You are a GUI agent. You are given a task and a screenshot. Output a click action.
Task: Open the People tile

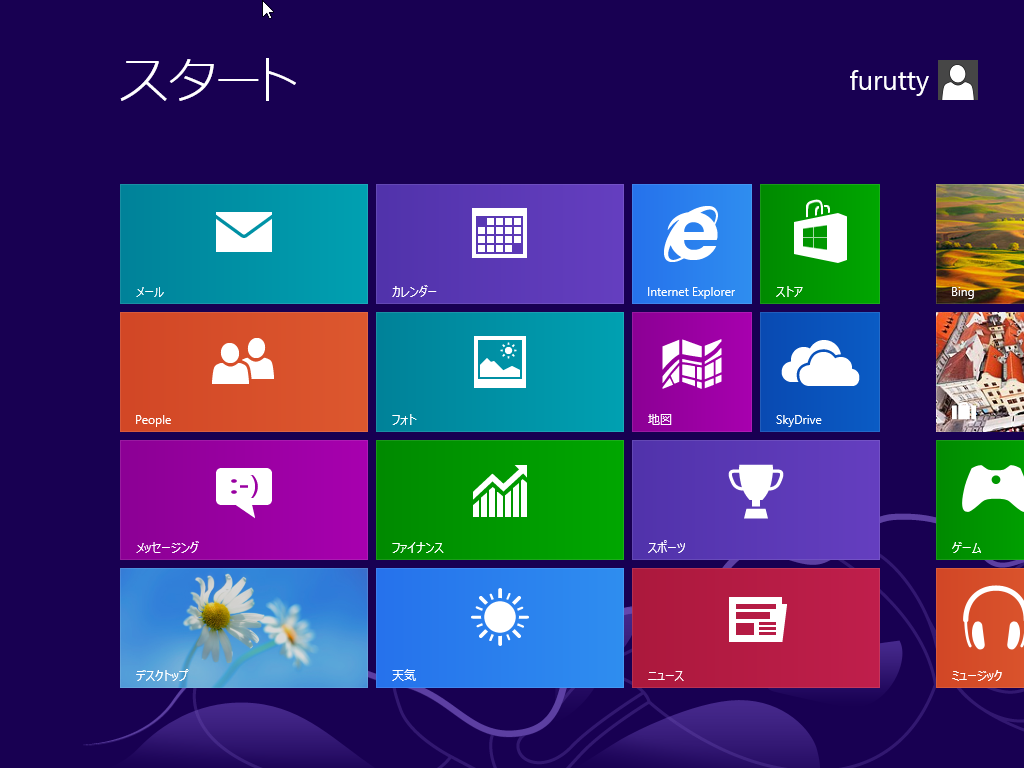point(244,372)
